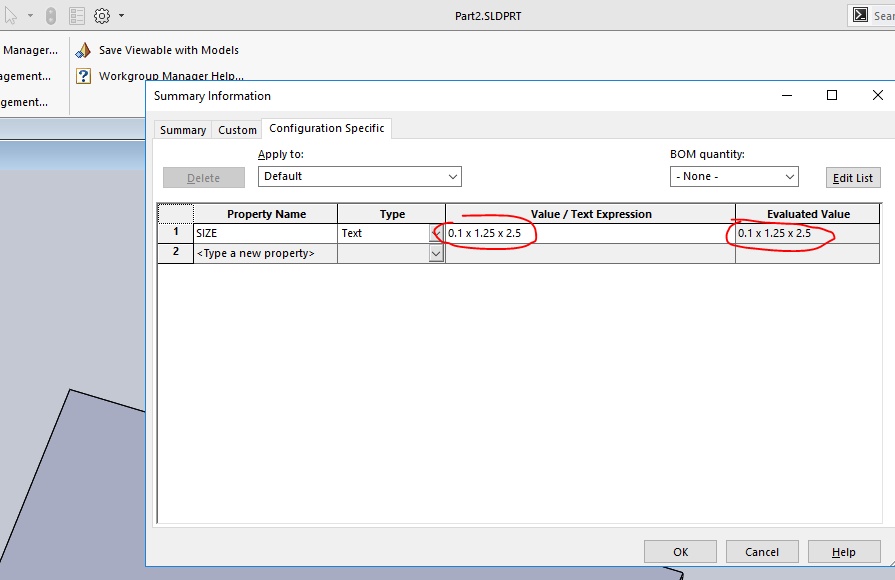Maximize the Summary Information dialog
This screenshot has width=895, height=580.
point(832,95)
